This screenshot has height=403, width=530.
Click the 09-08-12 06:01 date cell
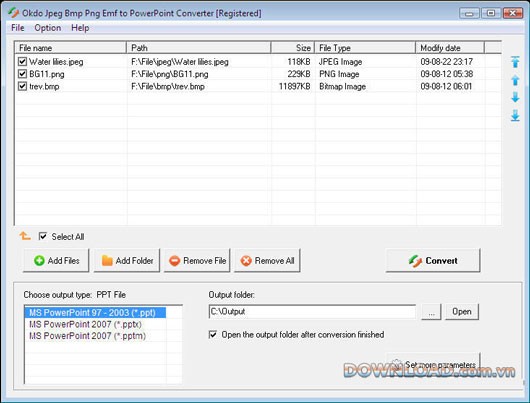click(x=446, y=86)
